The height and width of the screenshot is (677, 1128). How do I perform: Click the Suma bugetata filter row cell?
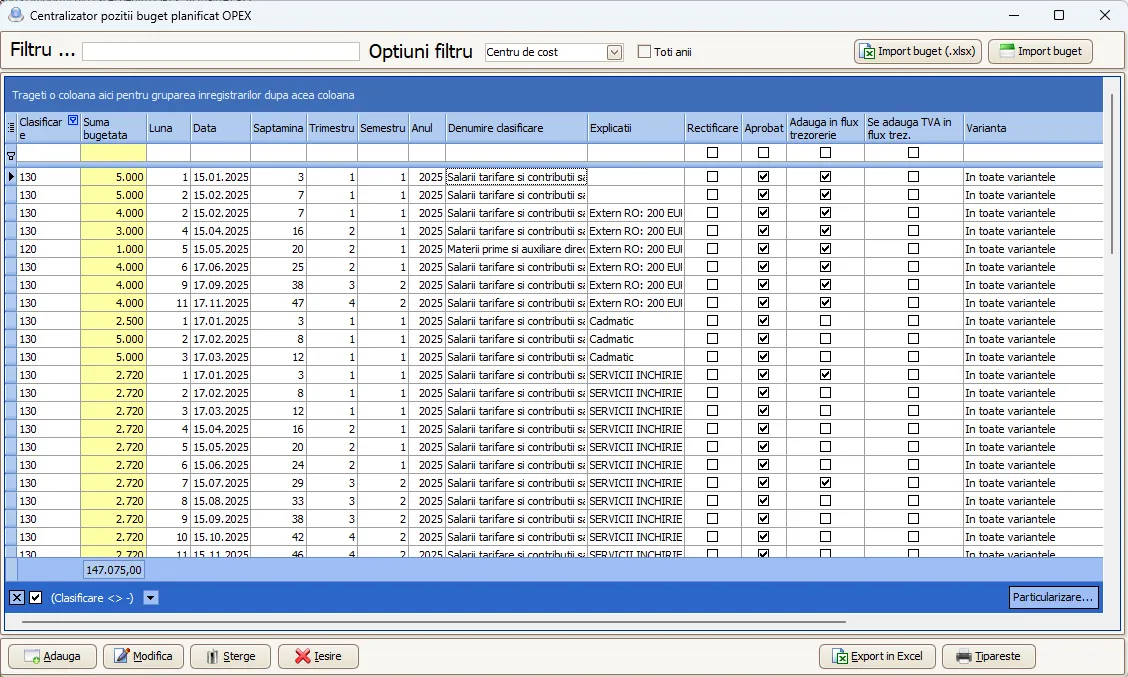114,153
